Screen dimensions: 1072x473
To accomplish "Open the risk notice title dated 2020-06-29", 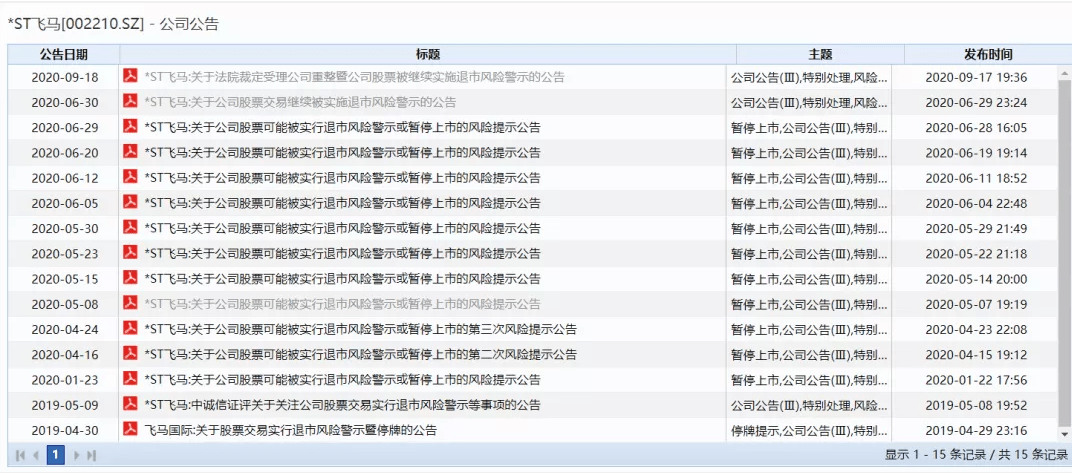I will [343, 128].
